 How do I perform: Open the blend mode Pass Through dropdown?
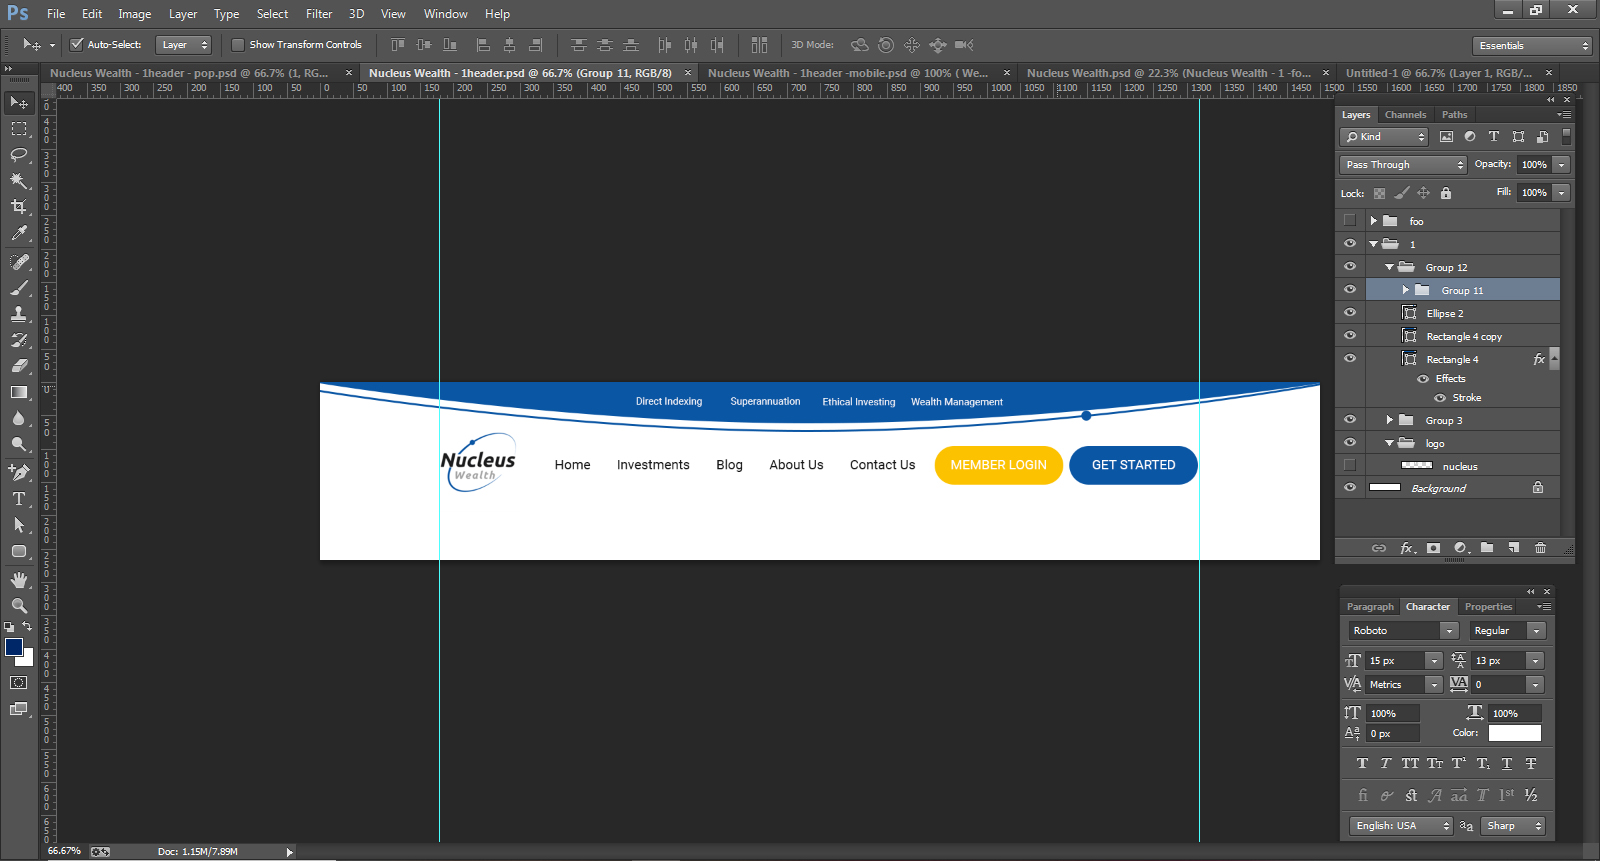tap(1402, 165)
